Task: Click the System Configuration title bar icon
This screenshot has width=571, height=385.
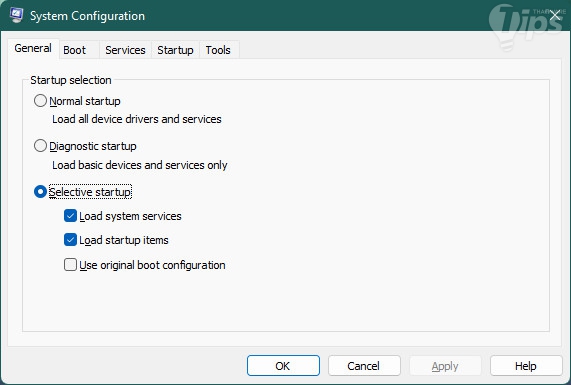Action: [17, 15]
